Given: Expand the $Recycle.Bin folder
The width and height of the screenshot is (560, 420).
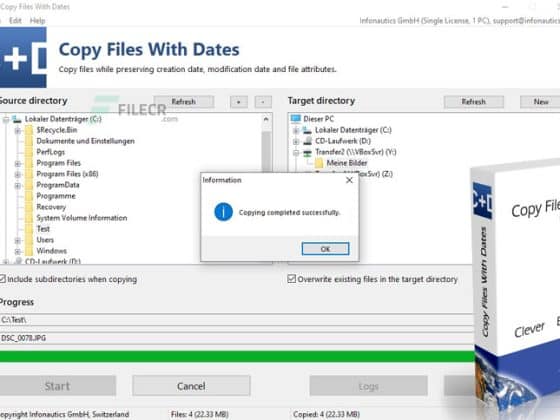Looking at the screenshot, I should [18, 130].
